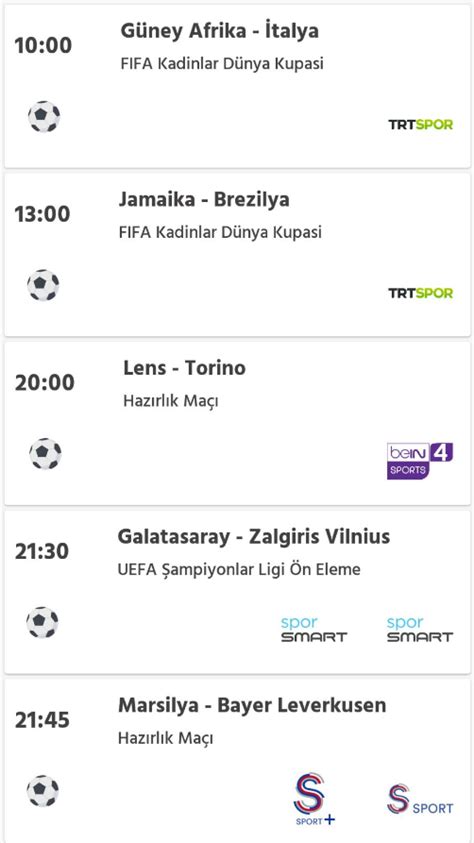474x843 pixels.
Task: Click the soccer ball icon for Lens - Torino
Action: pos(45,454)
